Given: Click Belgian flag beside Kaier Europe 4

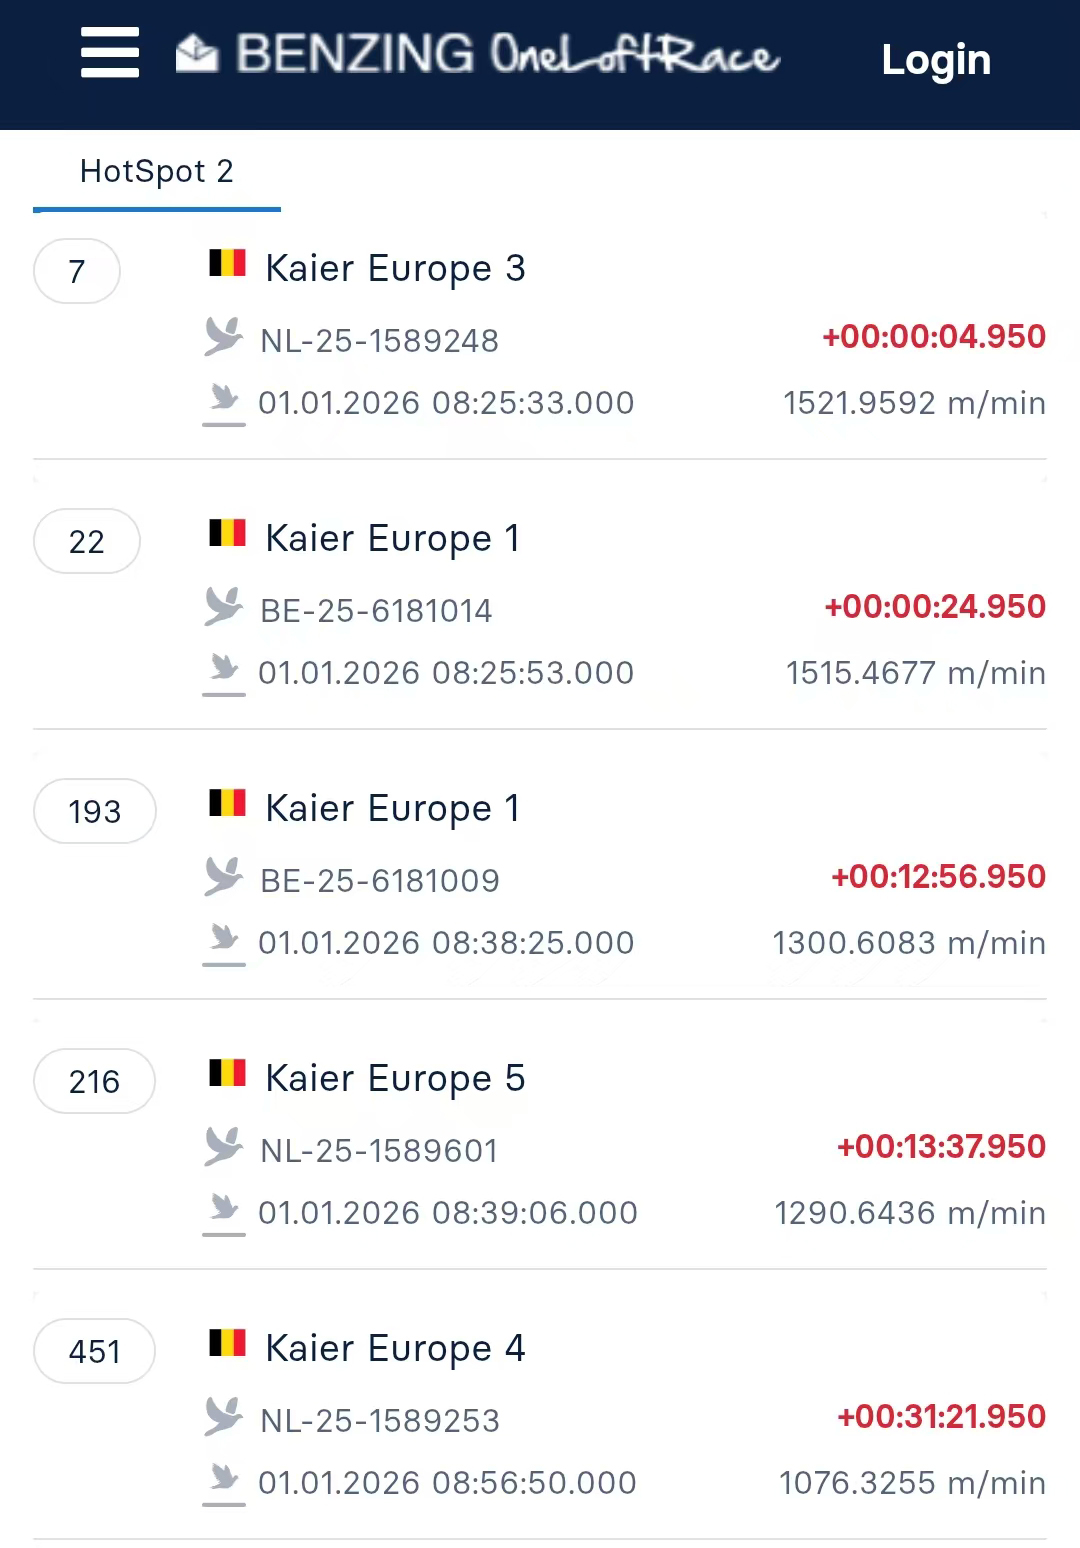Looking at the screenshot, I should pyautogui.click(x=227, y=1344).
